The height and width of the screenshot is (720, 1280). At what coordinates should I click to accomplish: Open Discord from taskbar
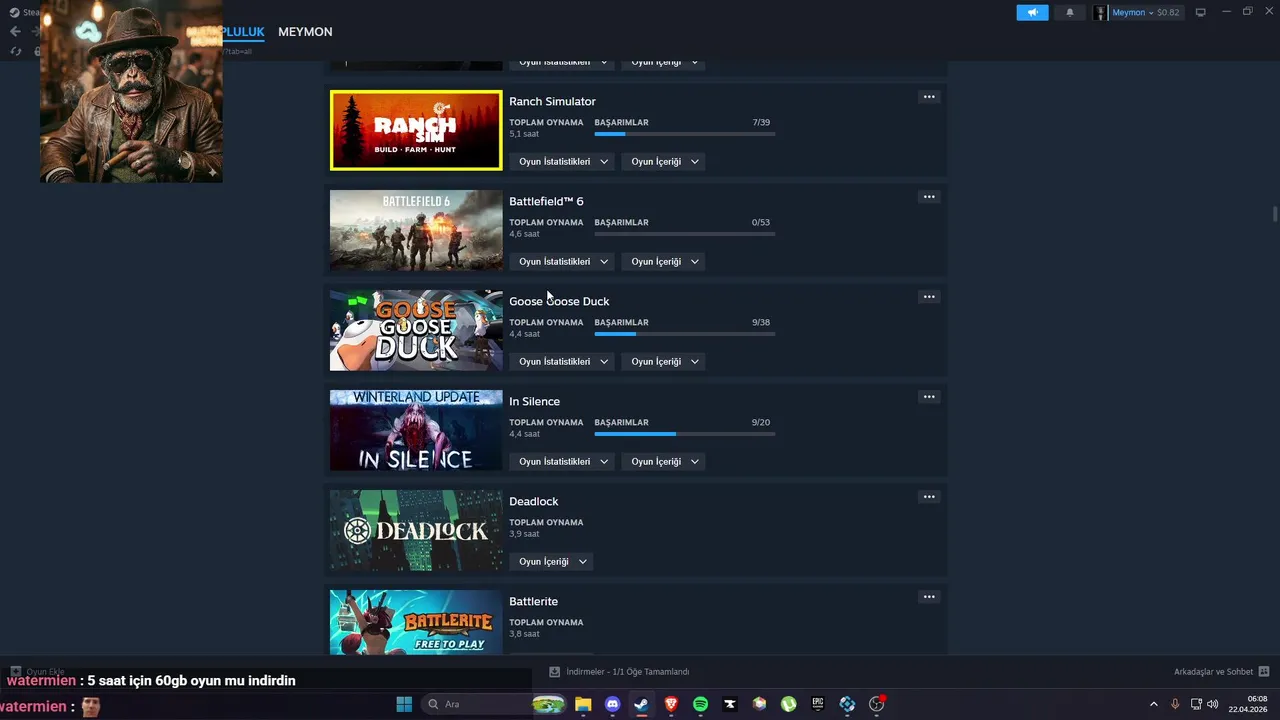613,704
